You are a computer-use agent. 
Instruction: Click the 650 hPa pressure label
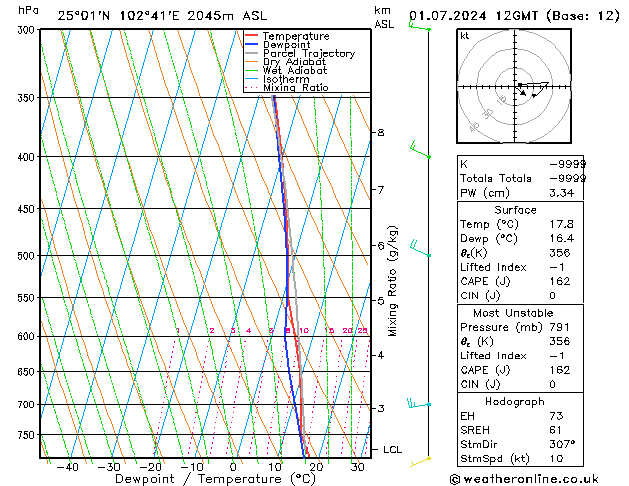(x=28, y=372)
